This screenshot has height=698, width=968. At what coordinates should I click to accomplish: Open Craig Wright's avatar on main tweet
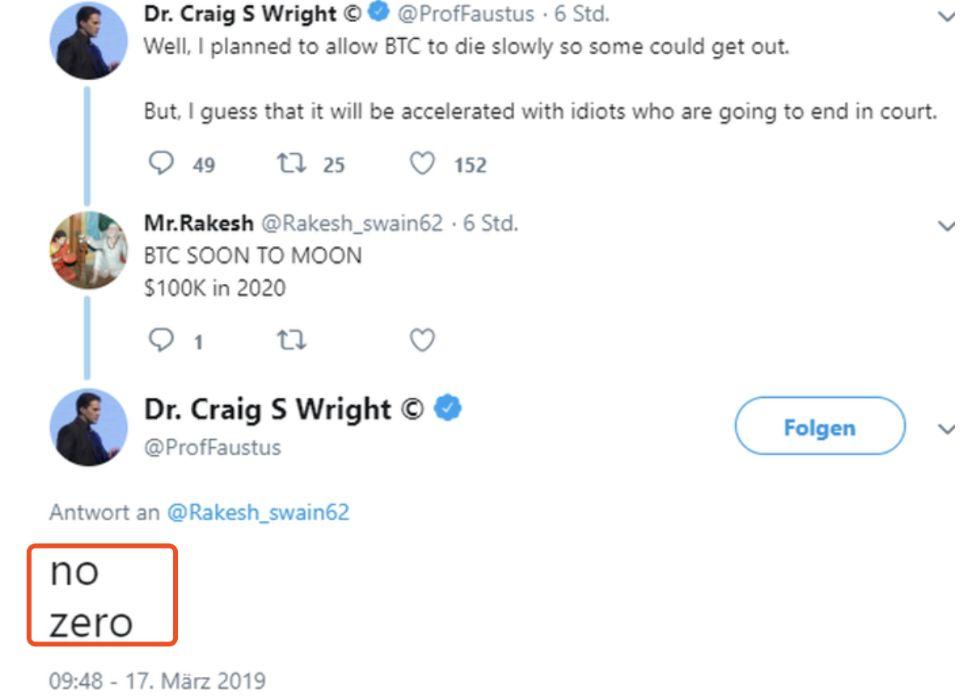click(88, 427)
